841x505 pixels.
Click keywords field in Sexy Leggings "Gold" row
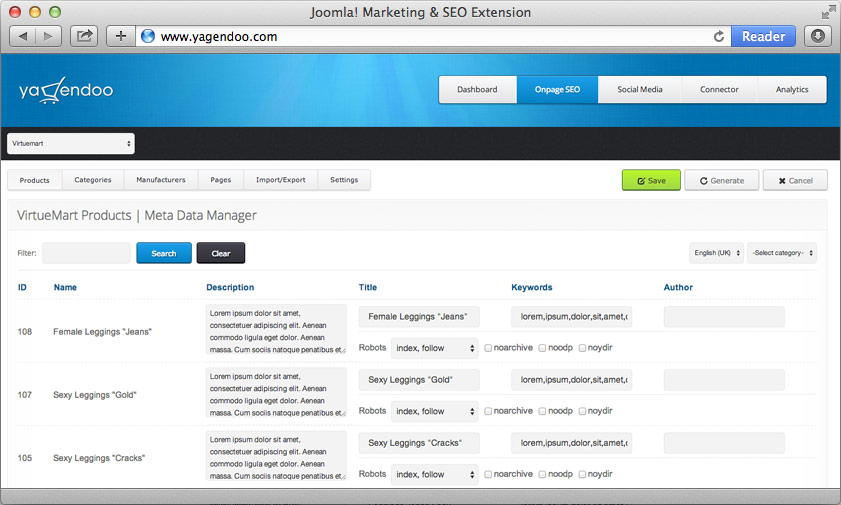point(571,380)
